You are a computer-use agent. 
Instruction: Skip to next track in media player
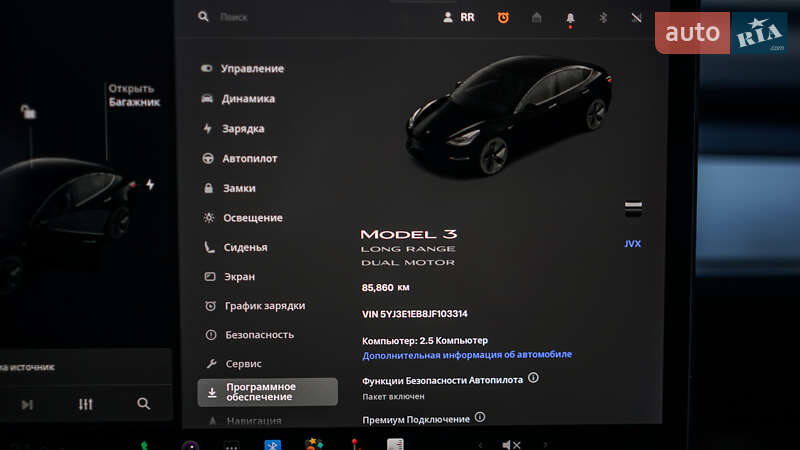coord(27,405)
